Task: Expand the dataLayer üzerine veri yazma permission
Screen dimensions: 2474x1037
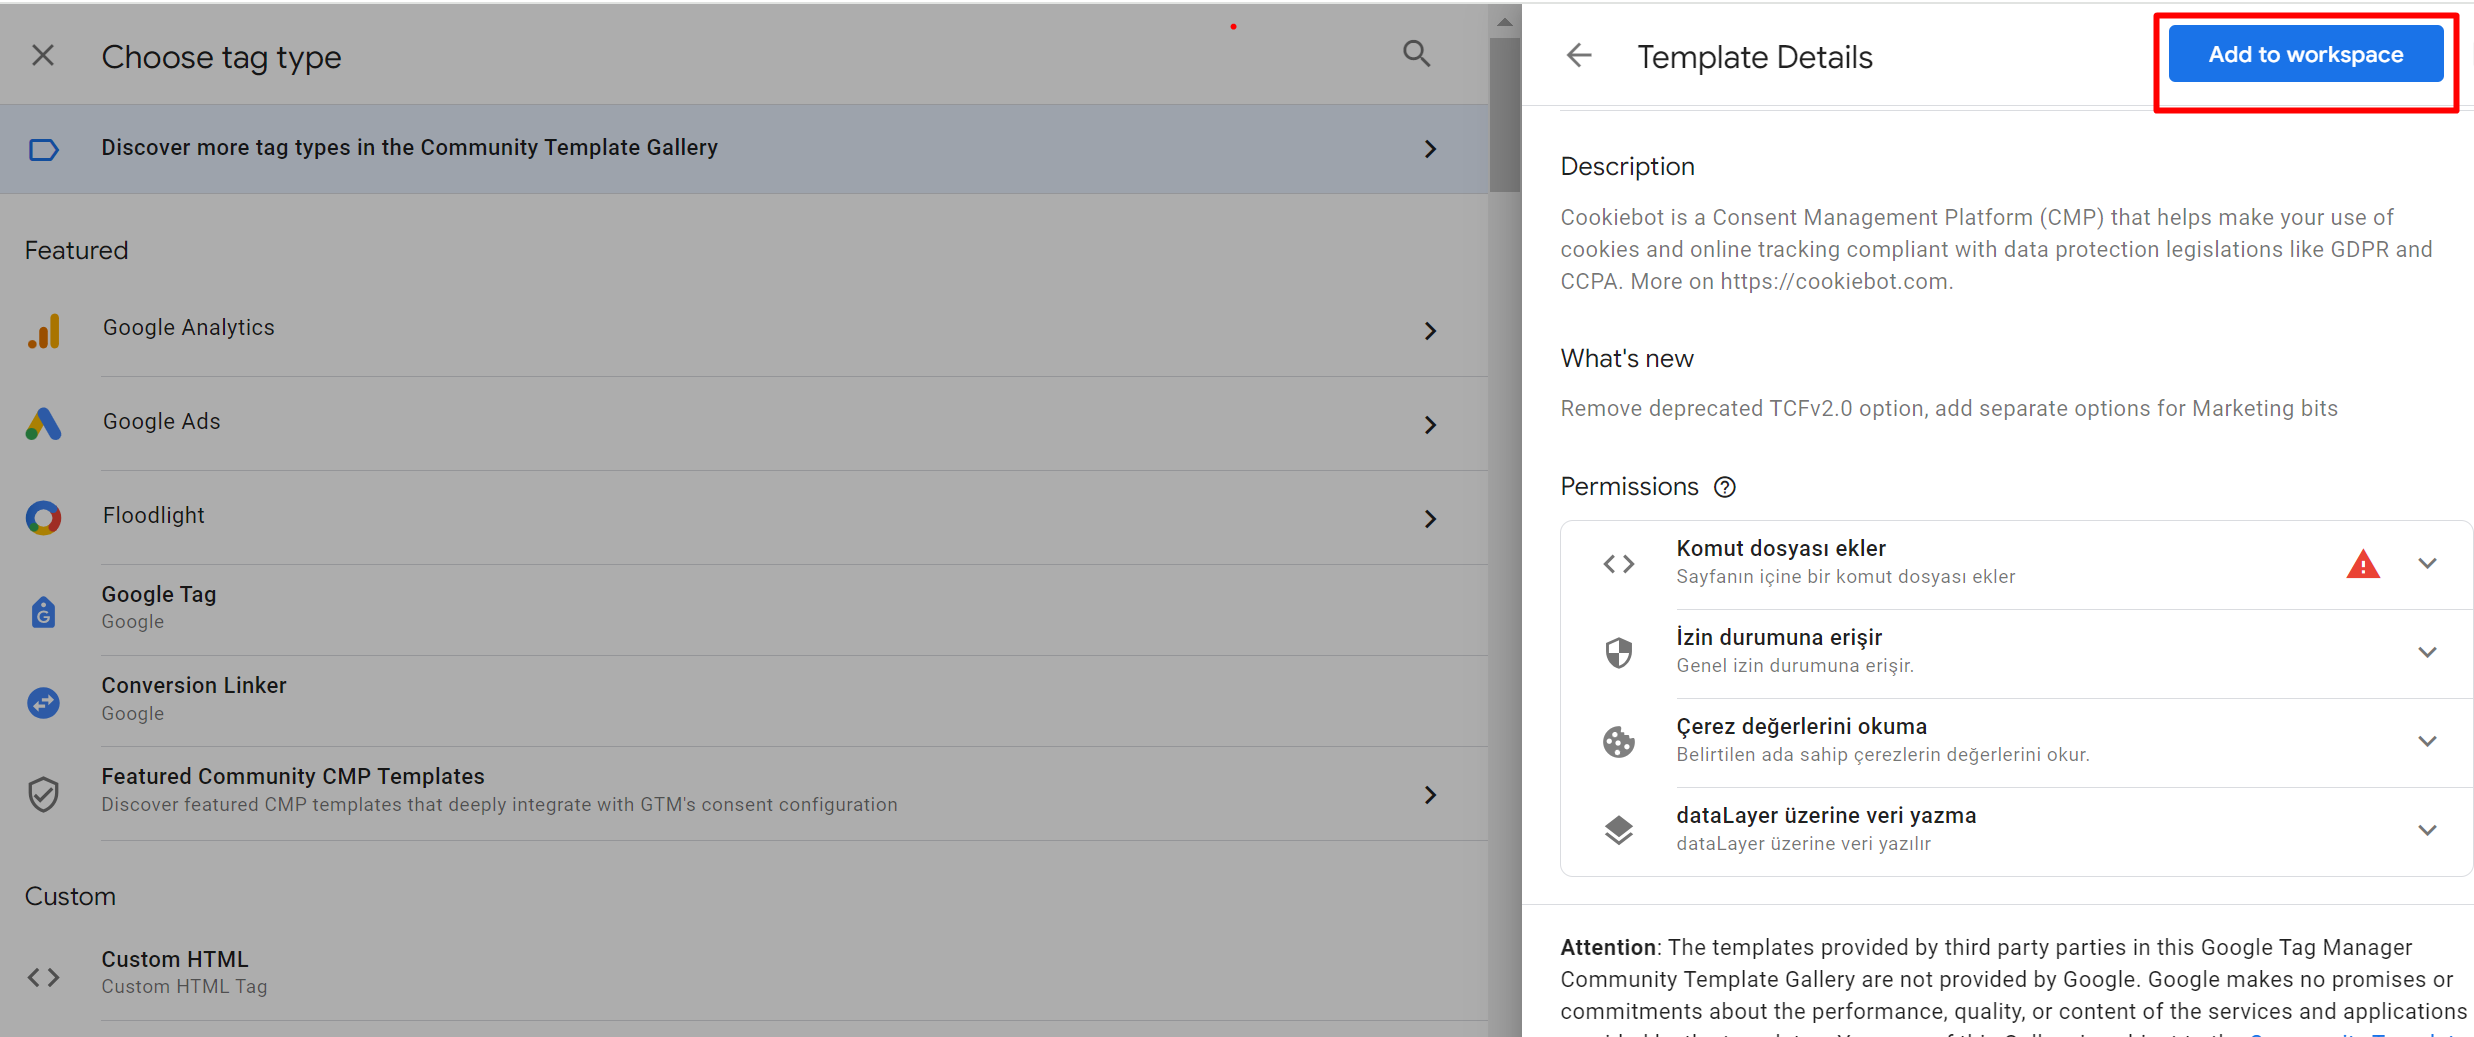Action: tap(2427, 831)
